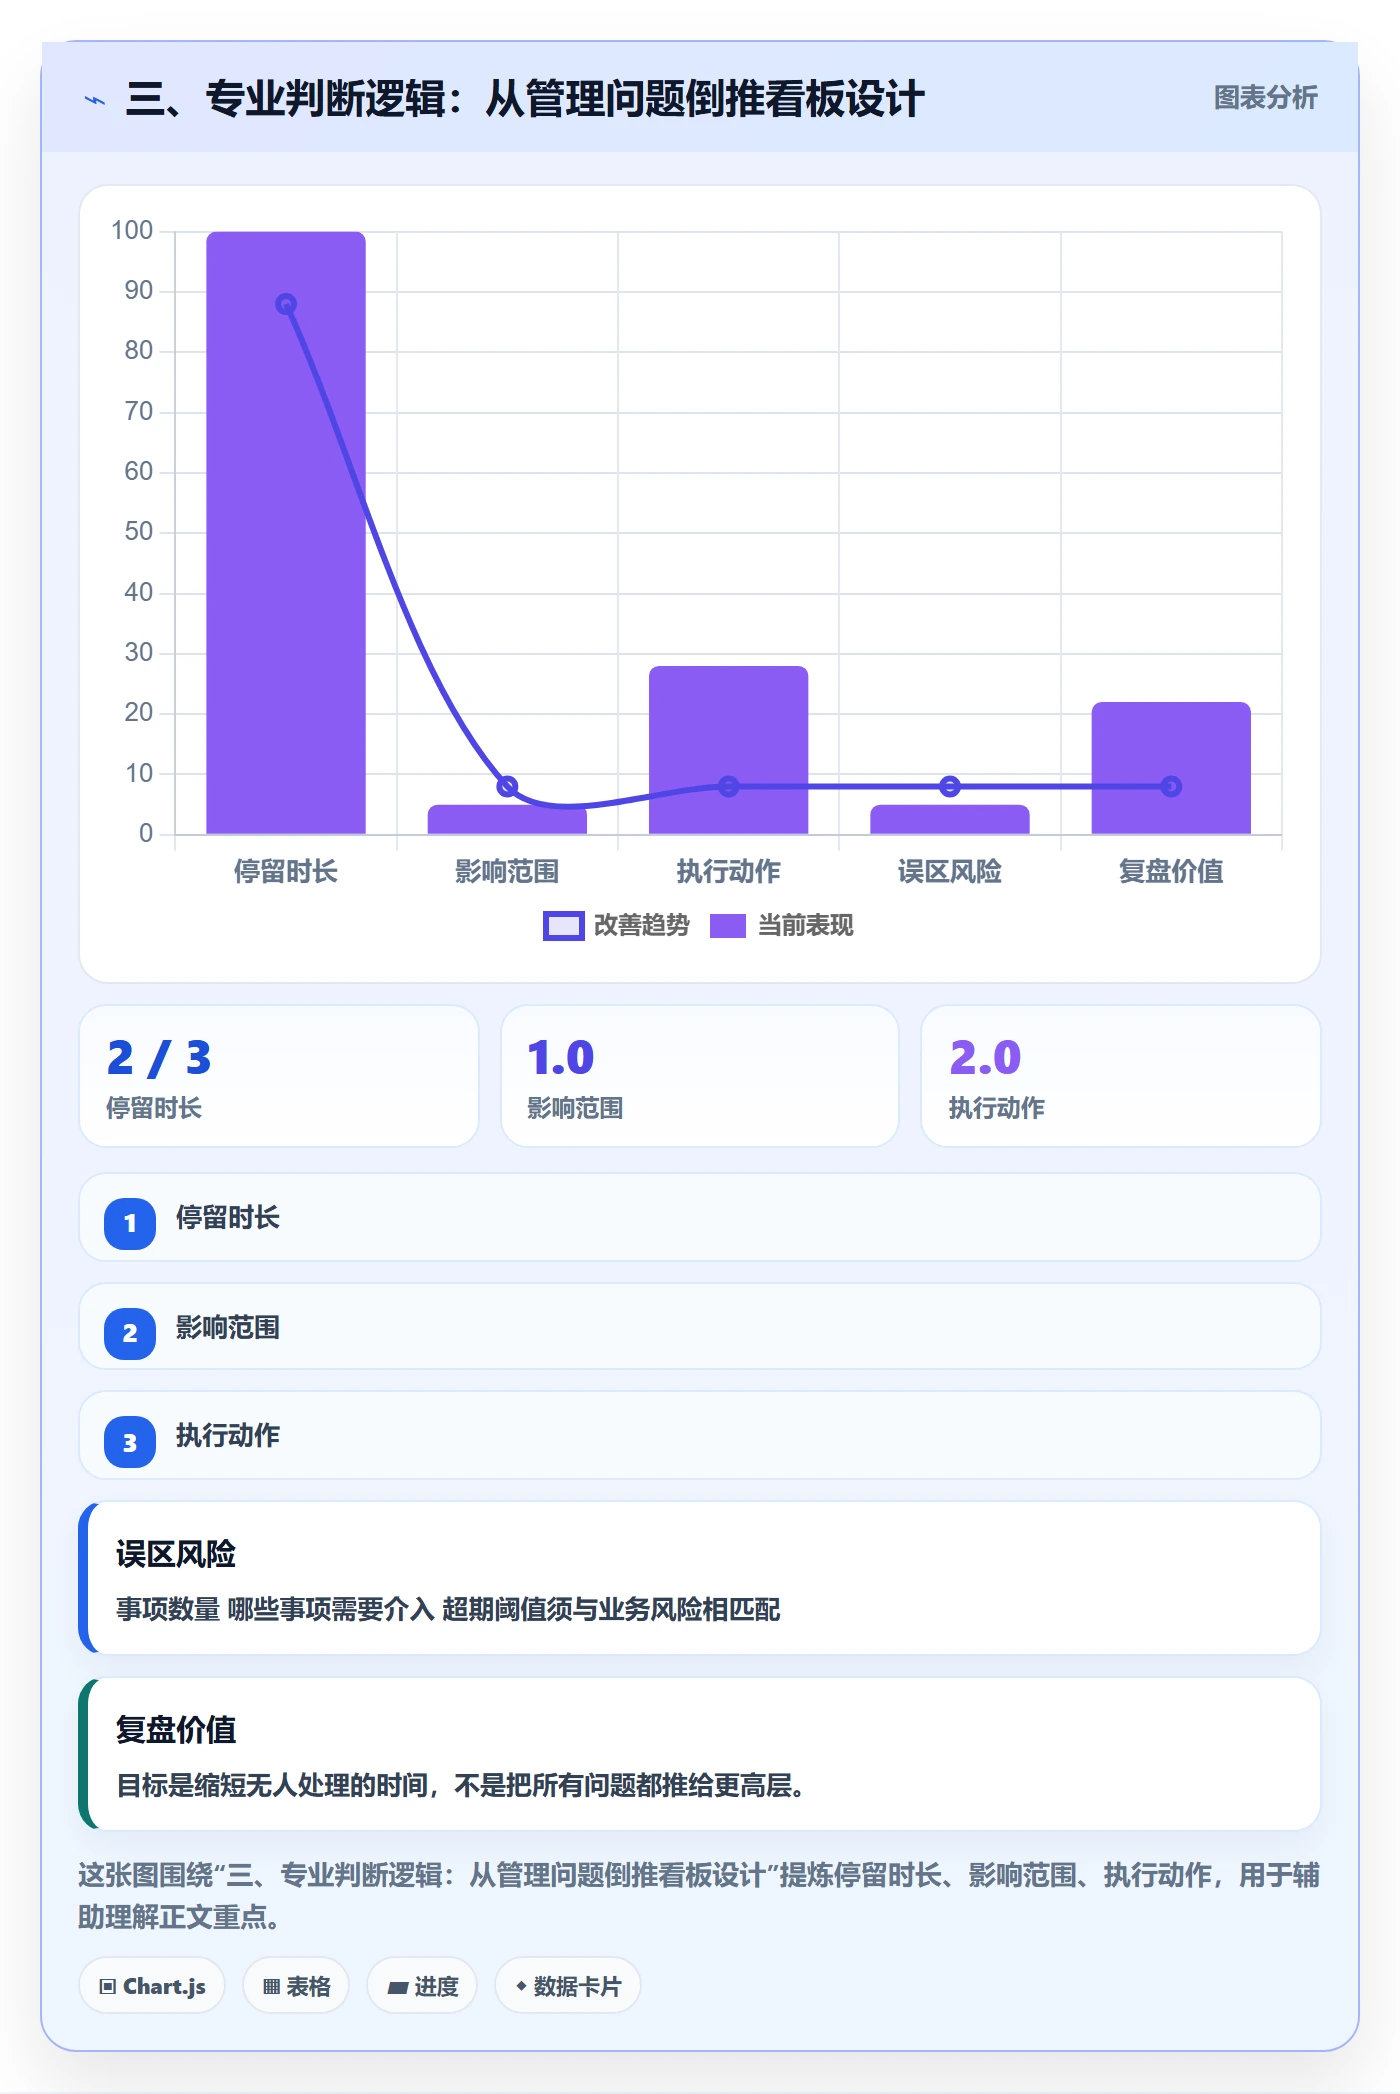Click the 复盘价值 card heading

click(x=176, y=1730)
